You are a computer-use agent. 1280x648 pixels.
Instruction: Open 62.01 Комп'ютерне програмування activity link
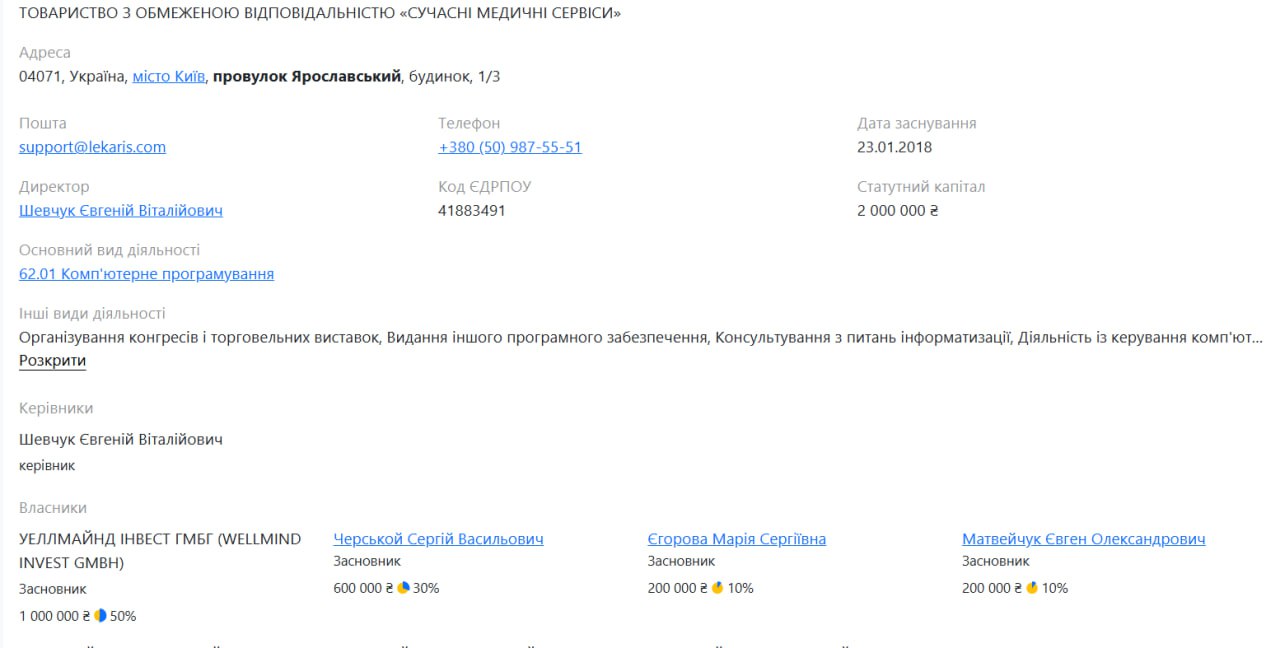[146, 274]
